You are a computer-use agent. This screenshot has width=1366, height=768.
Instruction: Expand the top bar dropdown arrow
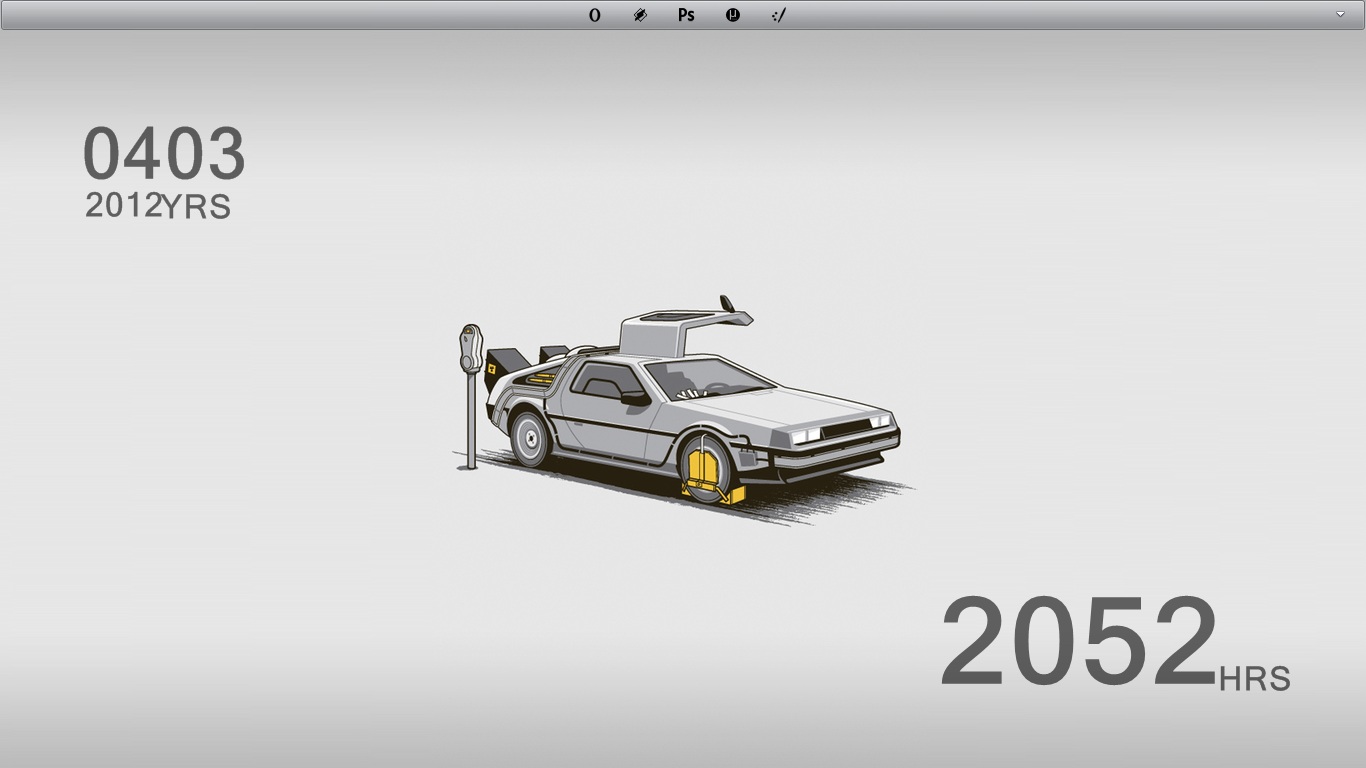1340,15
